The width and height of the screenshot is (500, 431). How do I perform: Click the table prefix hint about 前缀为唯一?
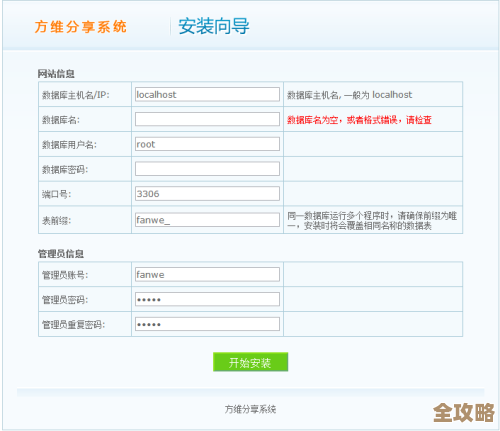pos(372,221)
